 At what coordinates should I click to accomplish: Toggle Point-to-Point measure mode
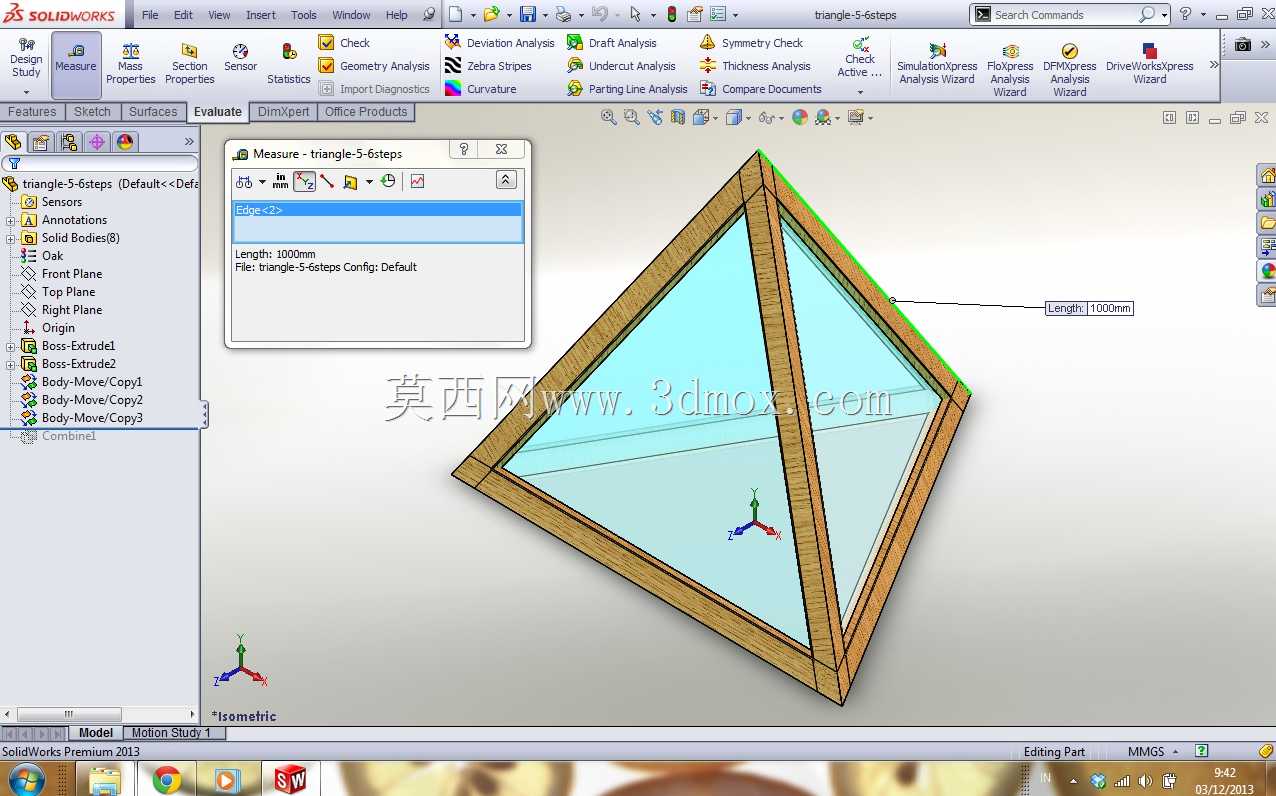coord(327,181)
